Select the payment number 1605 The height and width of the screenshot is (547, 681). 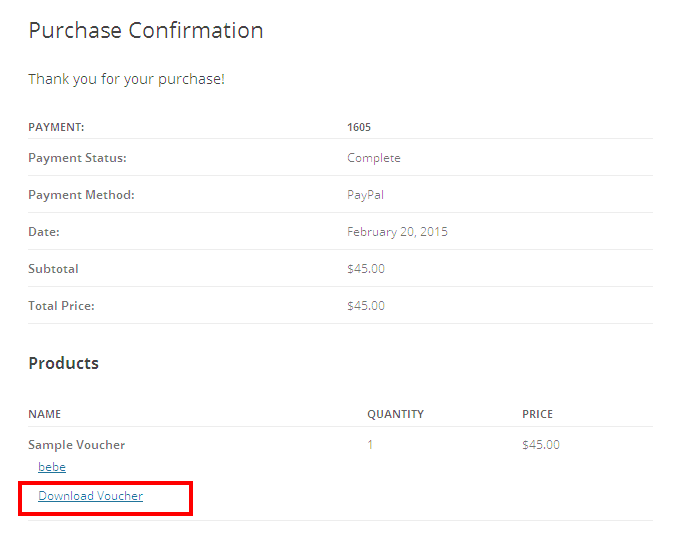coord(359,127)
